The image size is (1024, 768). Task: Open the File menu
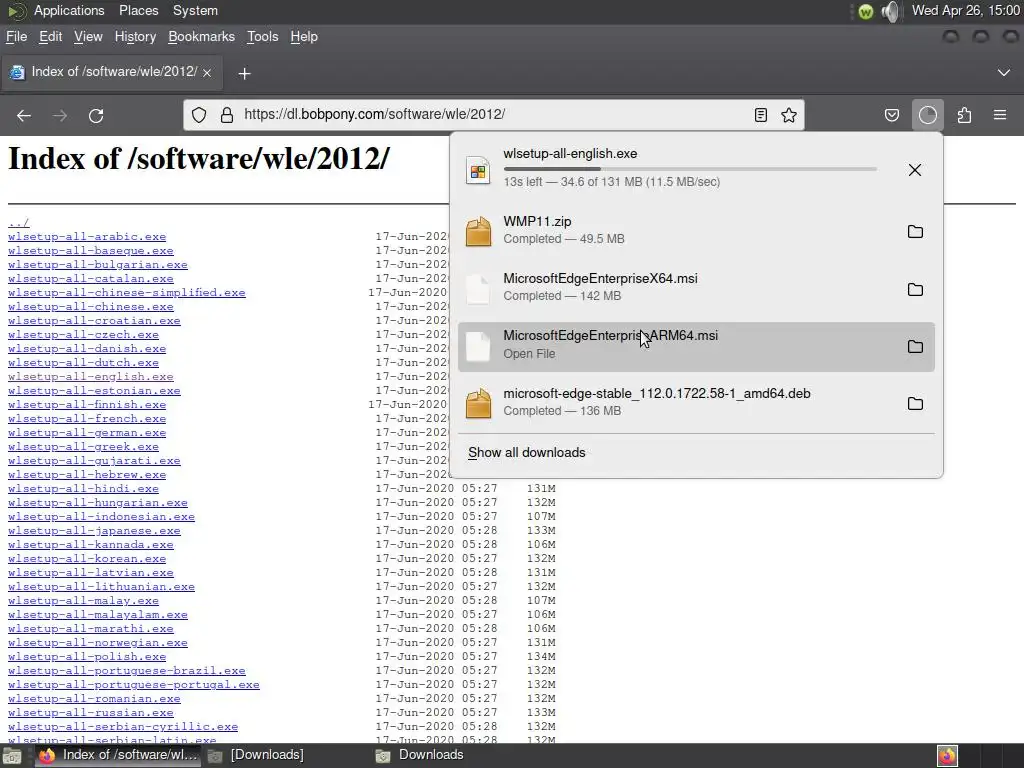click(16, 37)
